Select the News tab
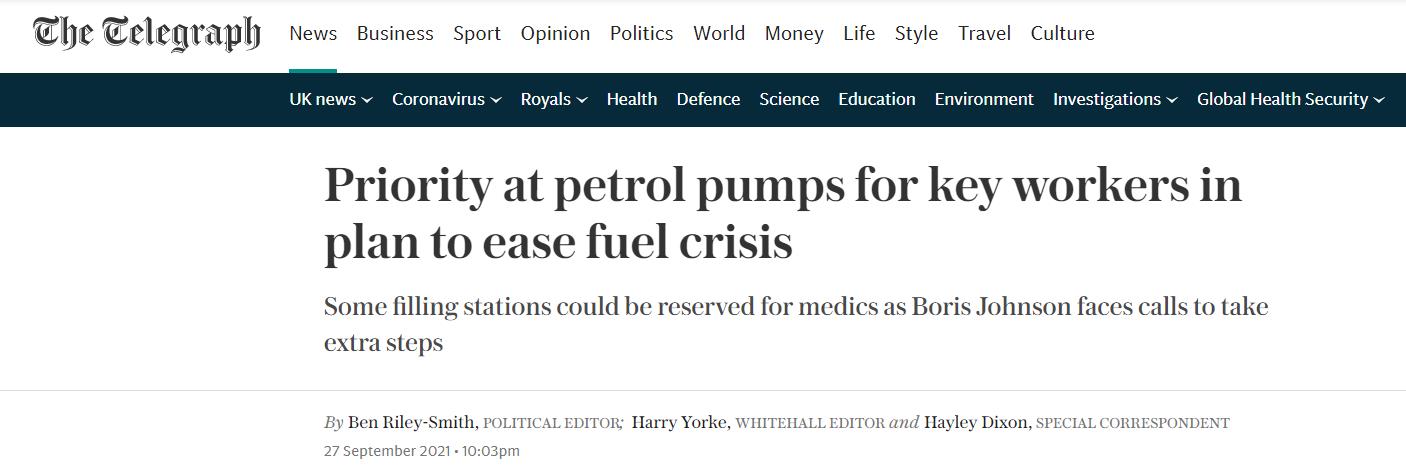The width and height of the screenshot is (1406, 468). [x=313, y=33]
